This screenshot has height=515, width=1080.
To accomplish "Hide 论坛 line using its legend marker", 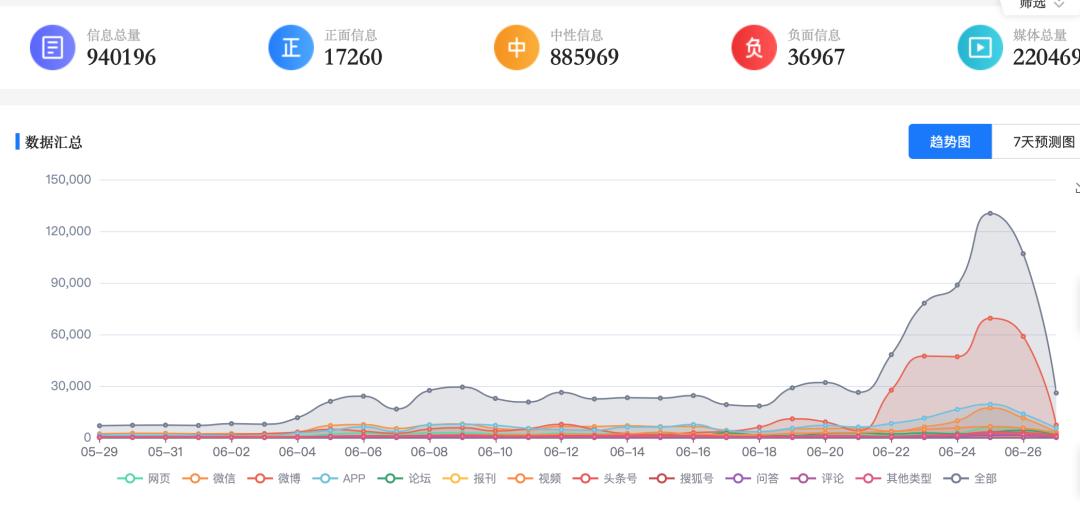I will click(405, 478).
